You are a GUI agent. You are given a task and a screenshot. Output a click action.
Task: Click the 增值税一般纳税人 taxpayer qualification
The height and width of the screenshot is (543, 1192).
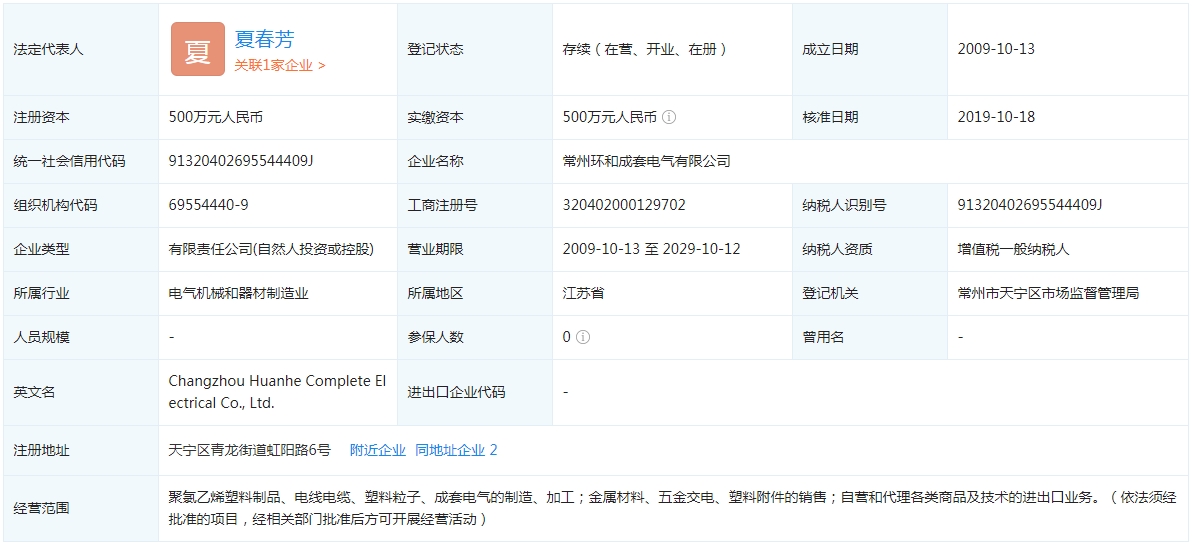click(1013, 249)
